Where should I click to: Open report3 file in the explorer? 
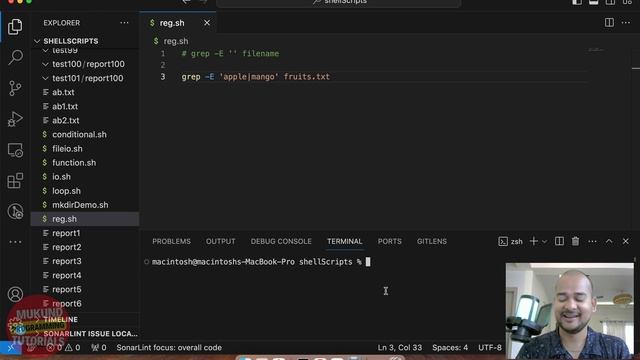[85, 261]
